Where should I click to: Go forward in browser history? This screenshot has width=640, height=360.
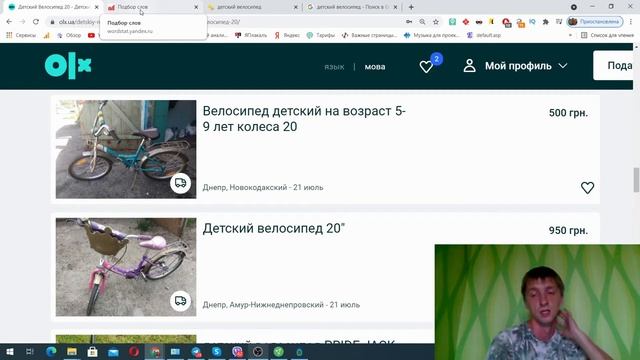(x=22, y=22)
